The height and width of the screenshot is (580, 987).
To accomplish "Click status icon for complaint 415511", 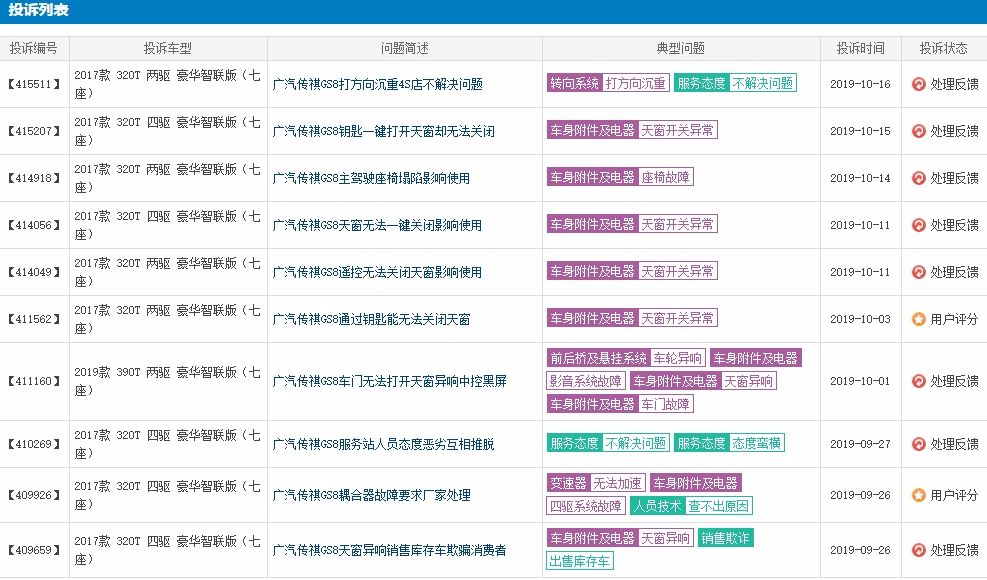I will 918,84.
